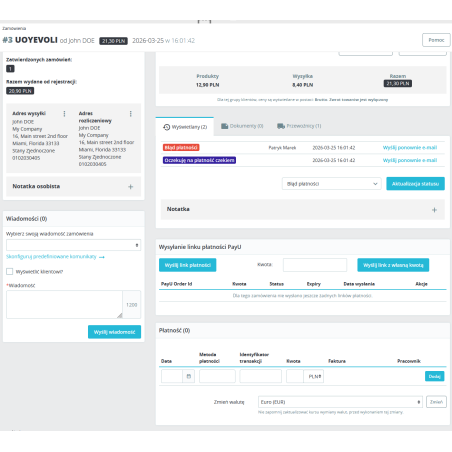Screen dimensions: 452x452
Task: Focus the Wiadomość text area
Action: point(64,304)
